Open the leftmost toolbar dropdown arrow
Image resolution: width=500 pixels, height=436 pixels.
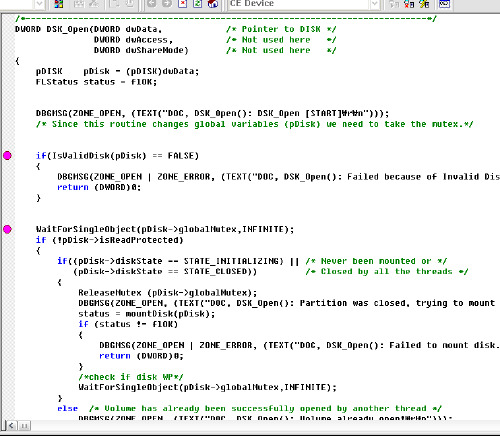click(39, 4)
